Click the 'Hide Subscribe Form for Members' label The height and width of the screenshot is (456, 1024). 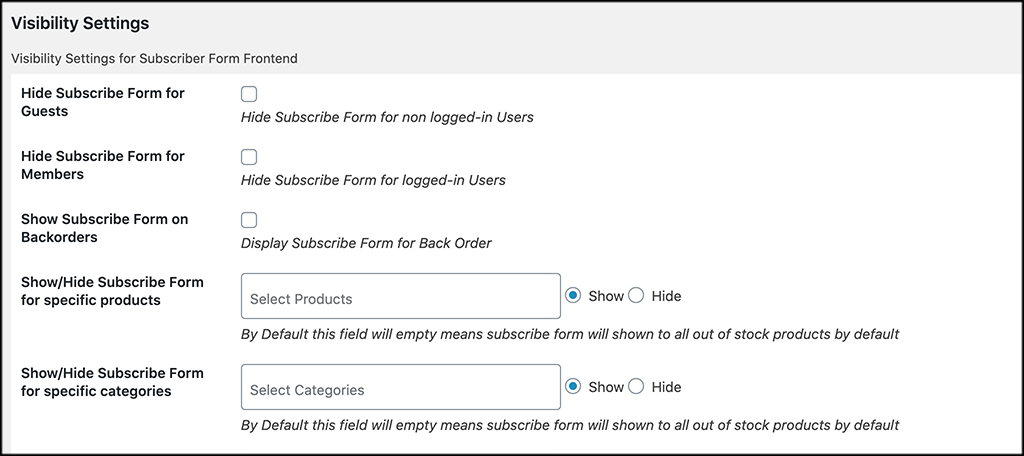pos(103,165)
